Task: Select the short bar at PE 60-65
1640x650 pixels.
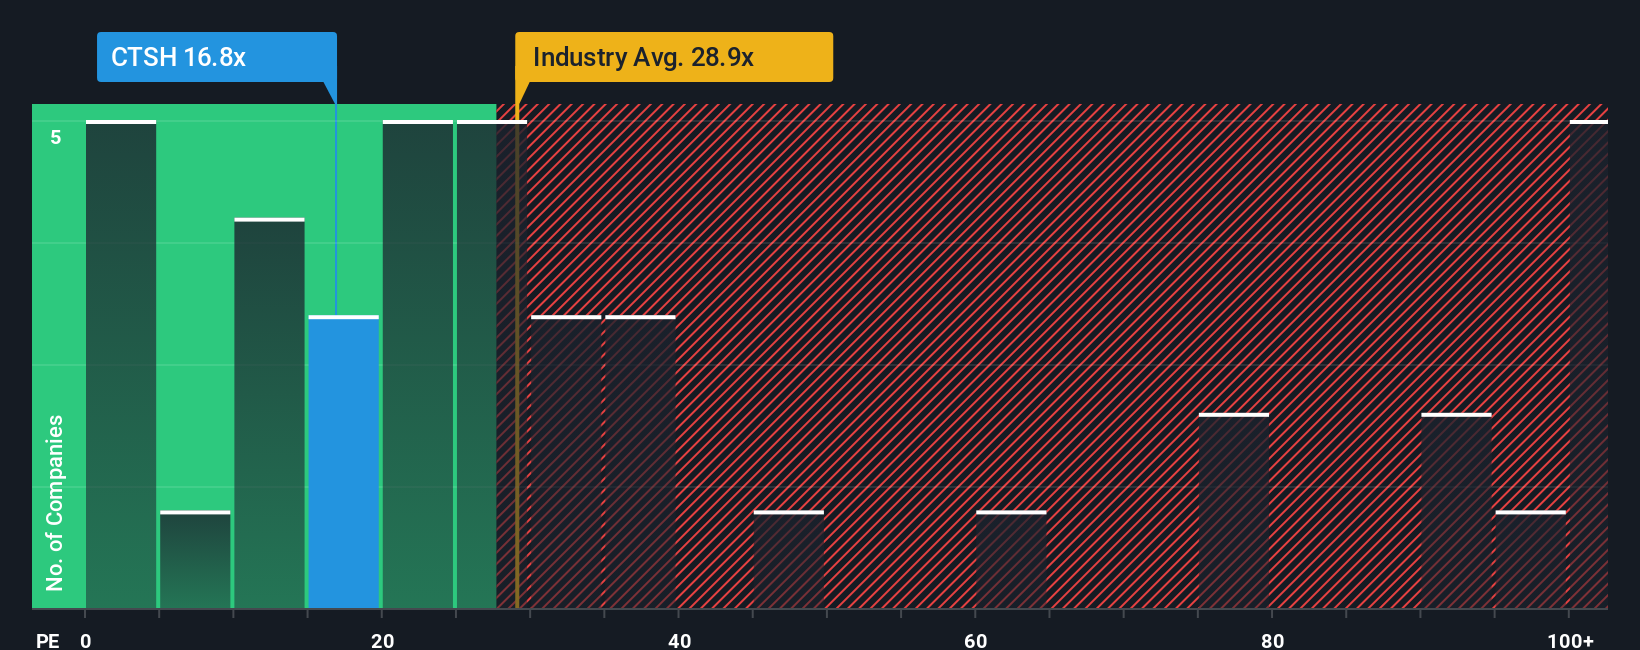Action: click(1011, 560)
